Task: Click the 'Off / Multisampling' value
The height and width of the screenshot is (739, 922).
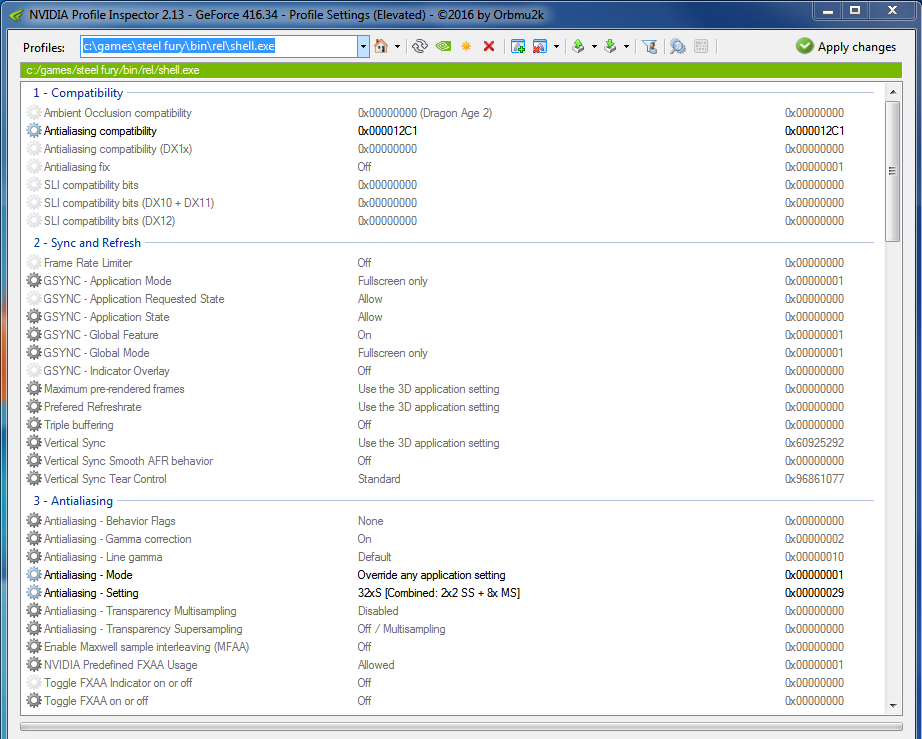Action: [402, 628]
